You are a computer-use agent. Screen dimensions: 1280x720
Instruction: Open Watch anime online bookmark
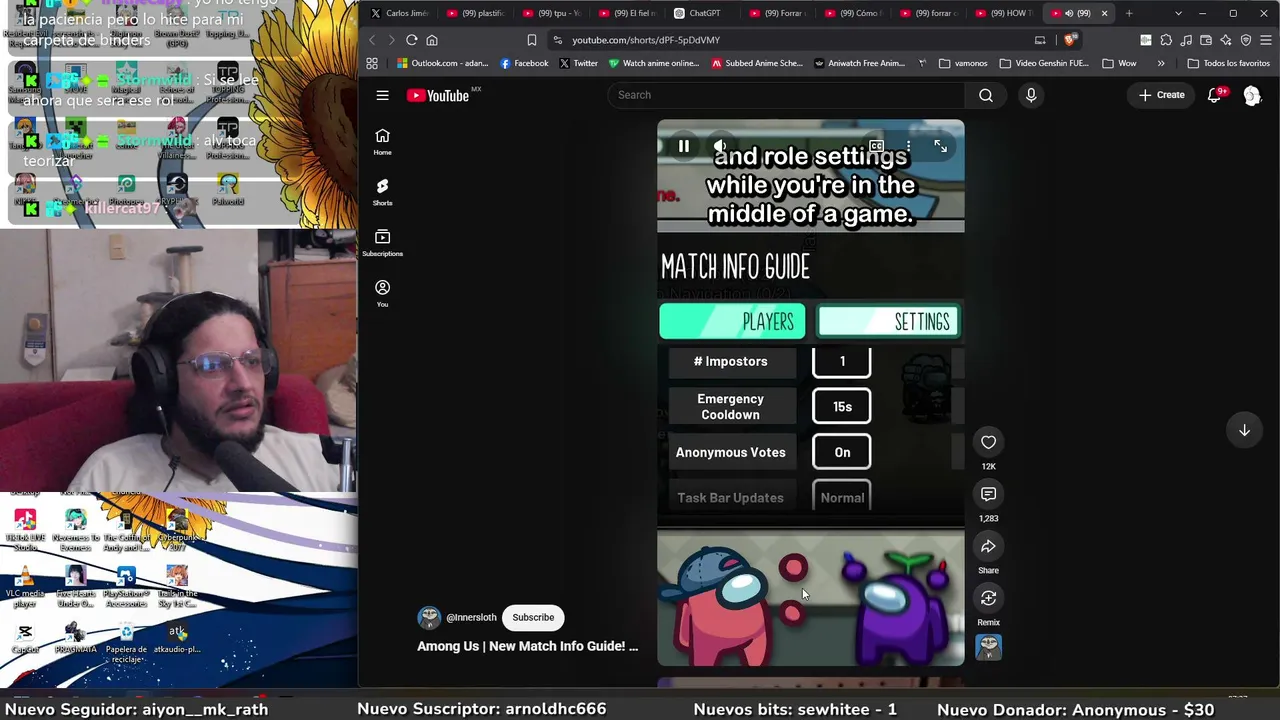coord(654,63)
